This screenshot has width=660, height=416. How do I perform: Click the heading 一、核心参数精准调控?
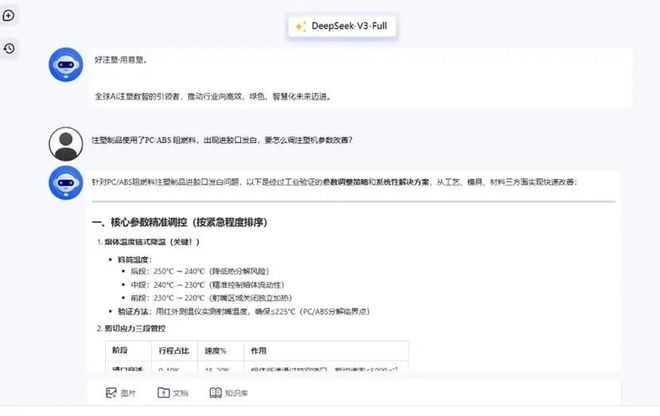point(180,222)
